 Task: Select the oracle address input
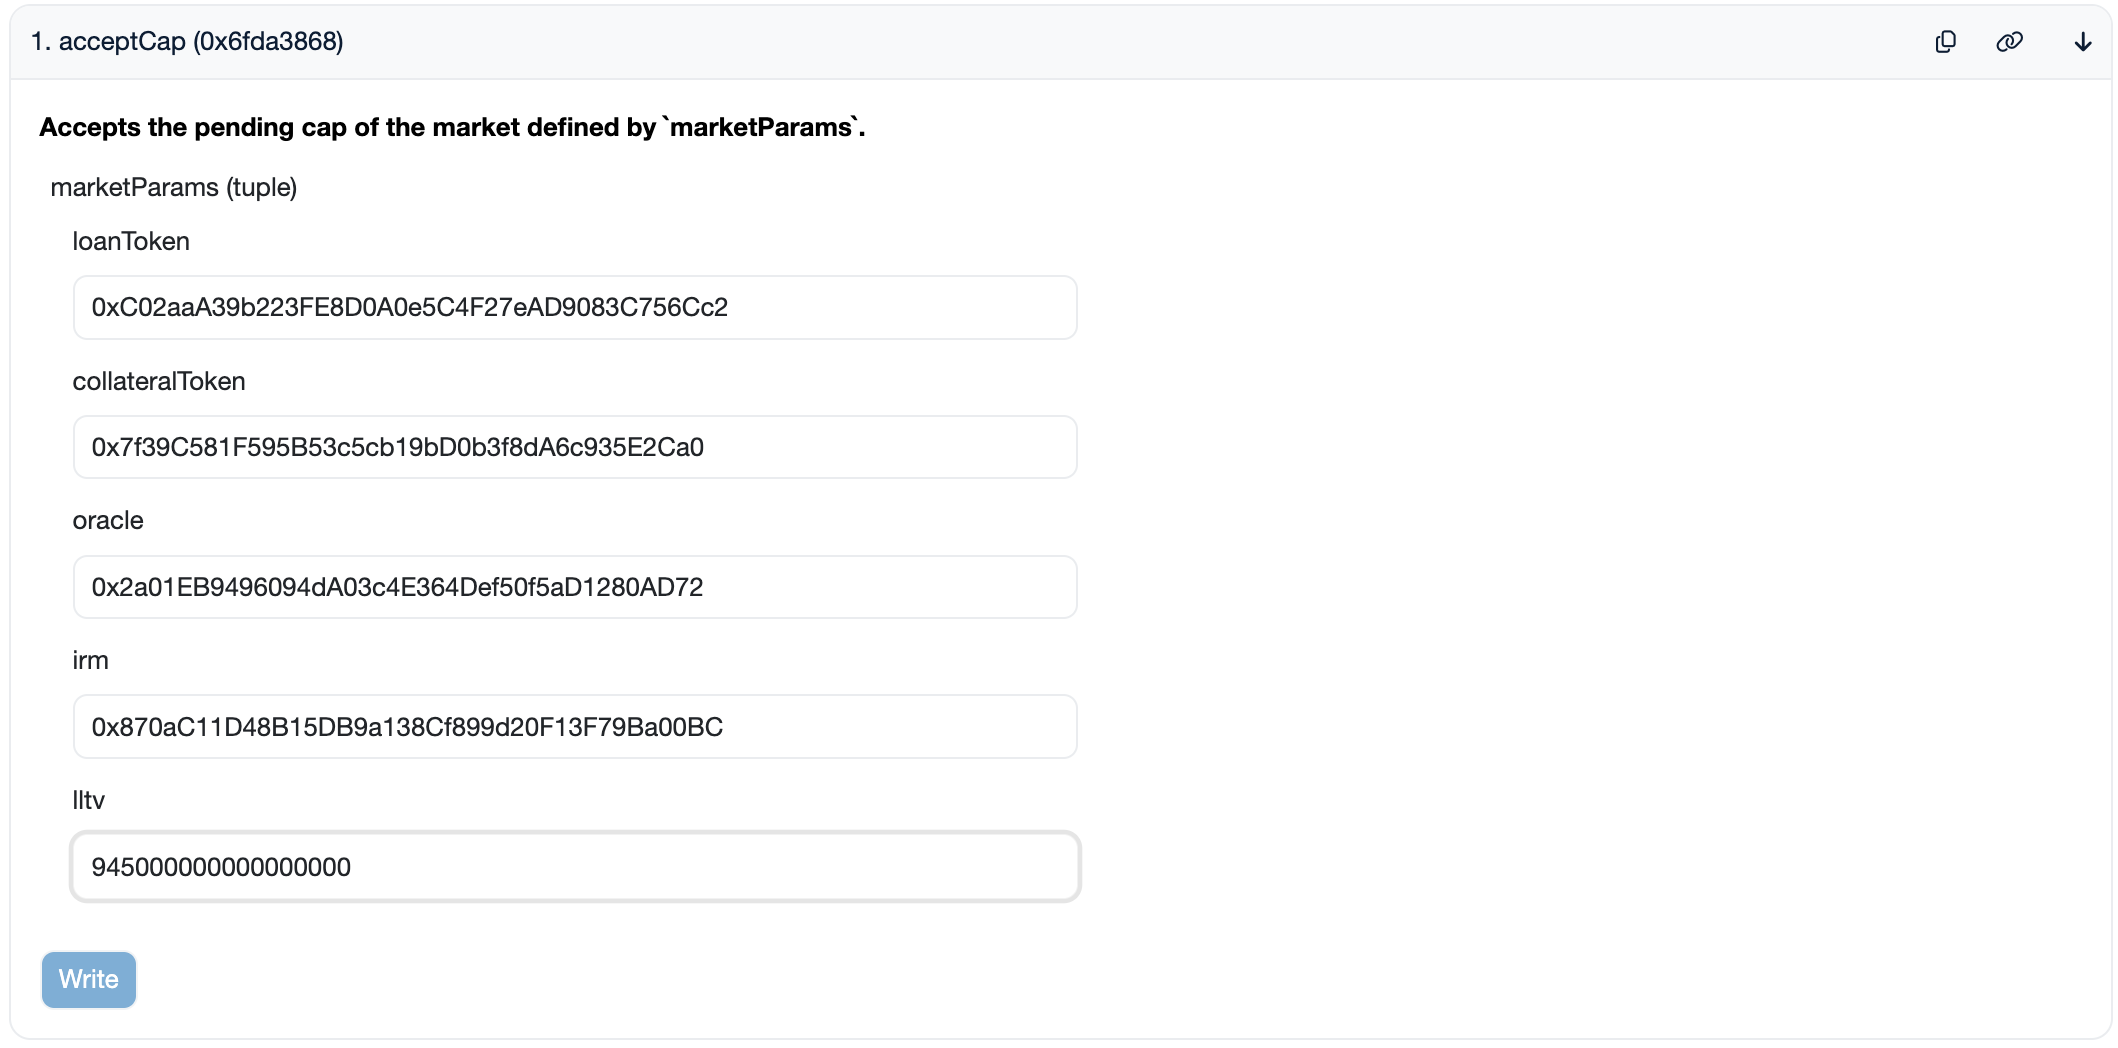[574, 587]
